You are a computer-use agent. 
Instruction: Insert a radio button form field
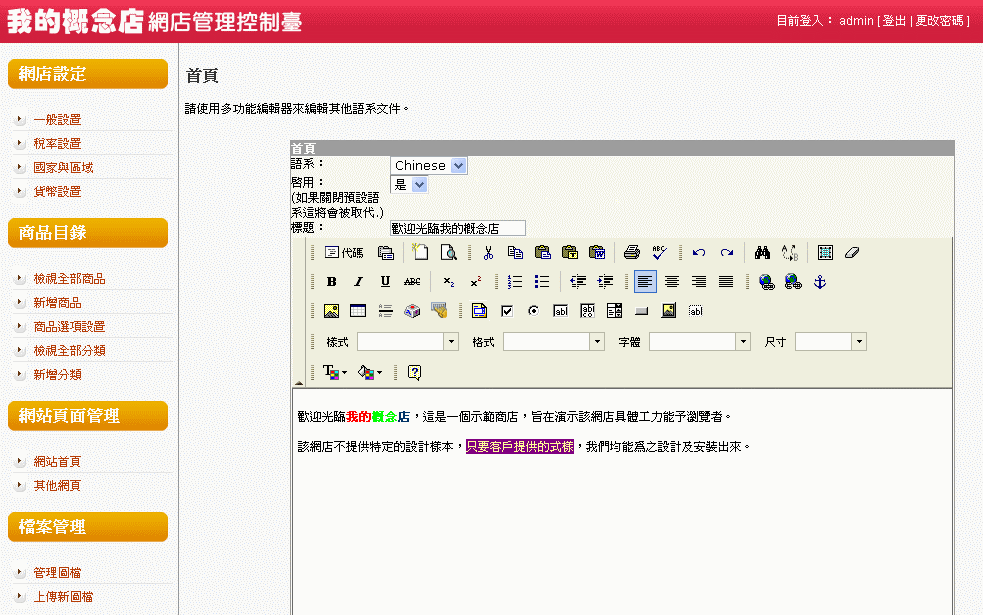(x=533, y=311)
